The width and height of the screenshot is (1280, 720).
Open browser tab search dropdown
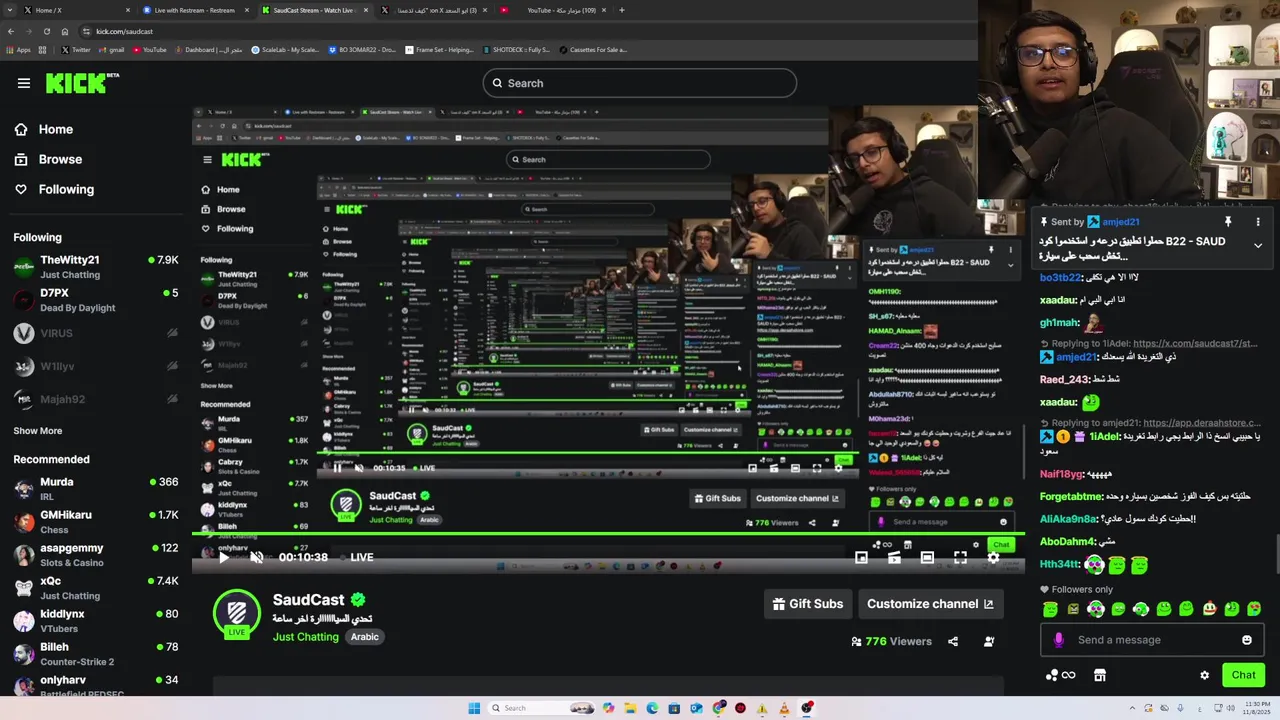click(x=9, y=10)
